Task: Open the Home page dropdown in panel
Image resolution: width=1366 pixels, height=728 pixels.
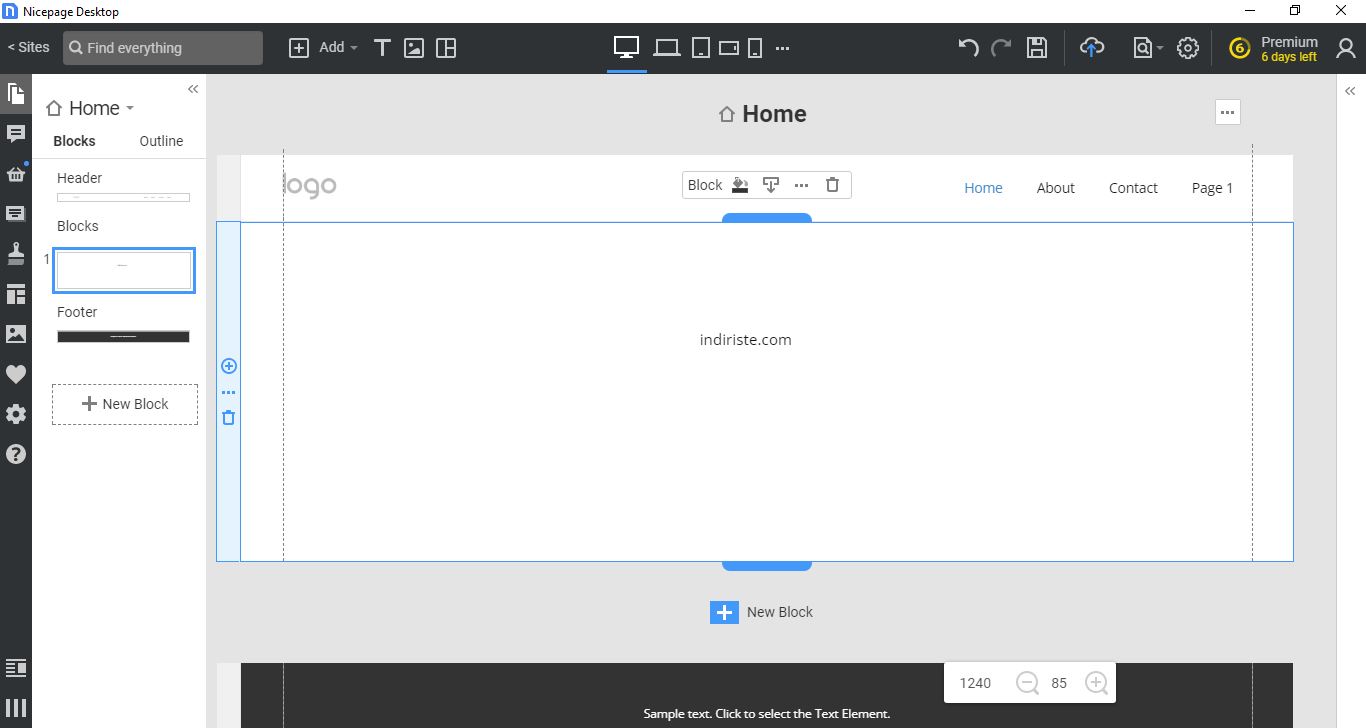Action: 90,108
